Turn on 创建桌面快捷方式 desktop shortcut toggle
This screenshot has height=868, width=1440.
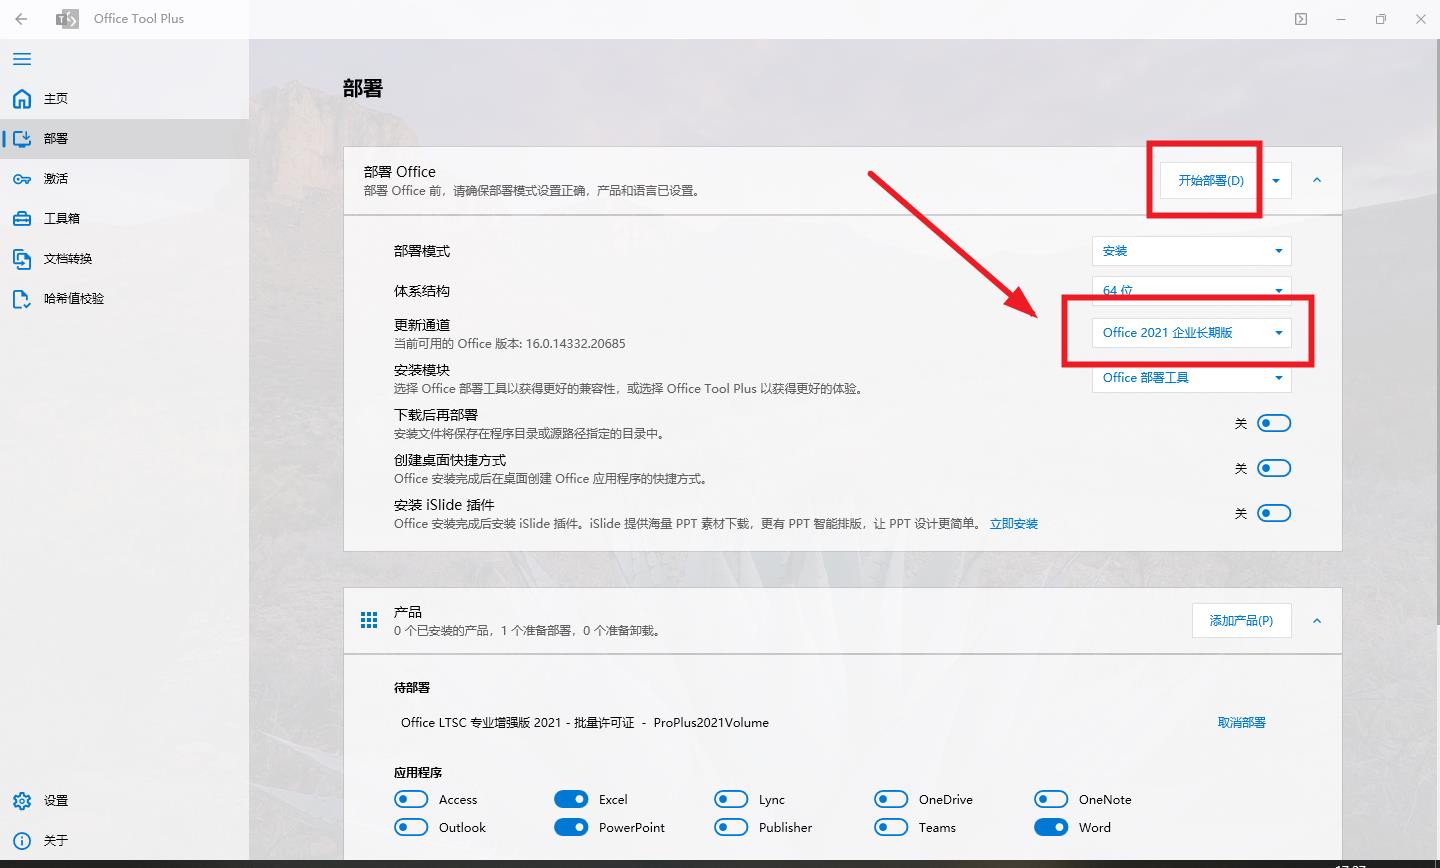1274,467
